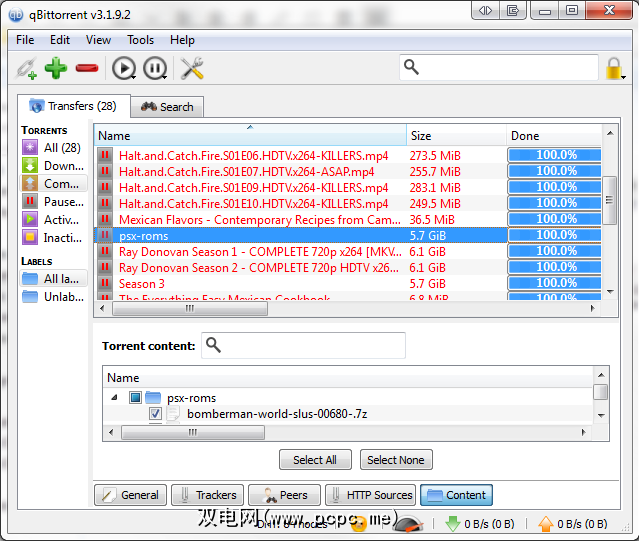Click the red minus delete torrent icon

pos(87,68)
